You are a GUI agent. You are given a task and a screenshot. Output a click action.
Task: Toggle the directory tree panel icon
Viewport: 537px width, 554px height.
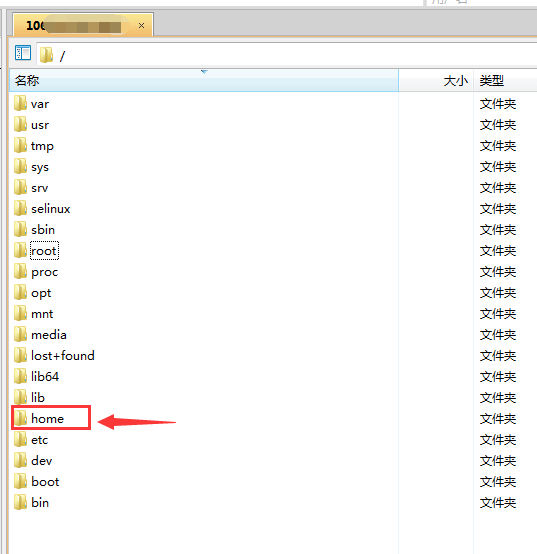pyautogui.click(x=23, y=53)
